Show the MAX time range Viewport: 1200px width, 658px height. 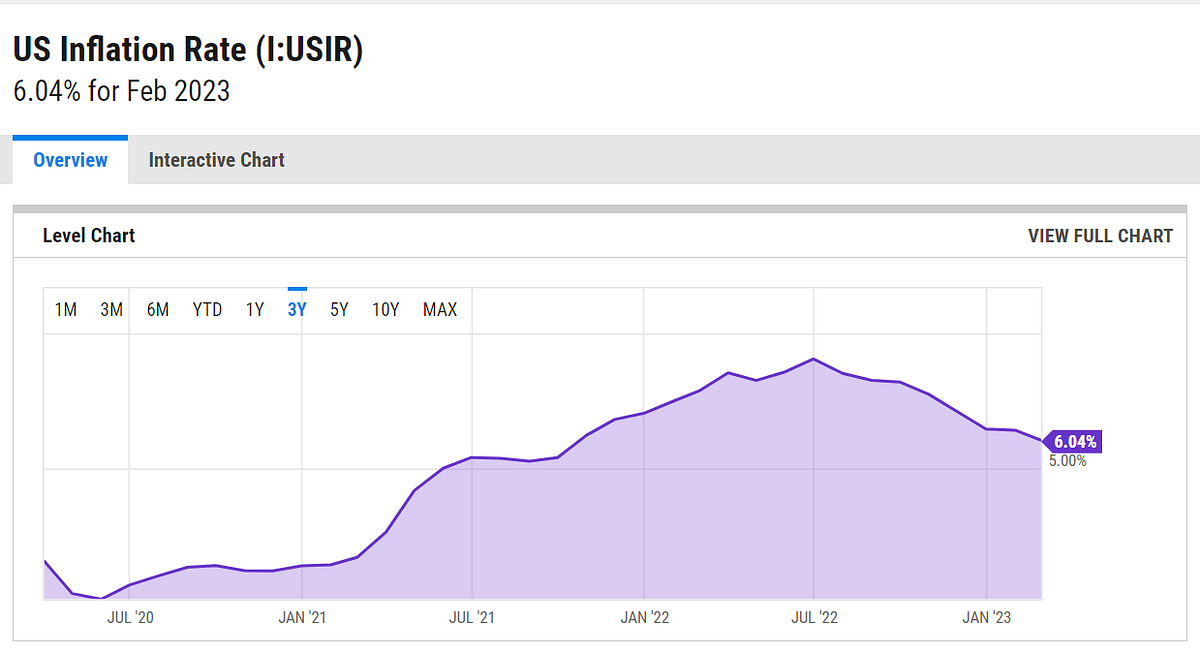pyautogui.click(x=440, y=310)
